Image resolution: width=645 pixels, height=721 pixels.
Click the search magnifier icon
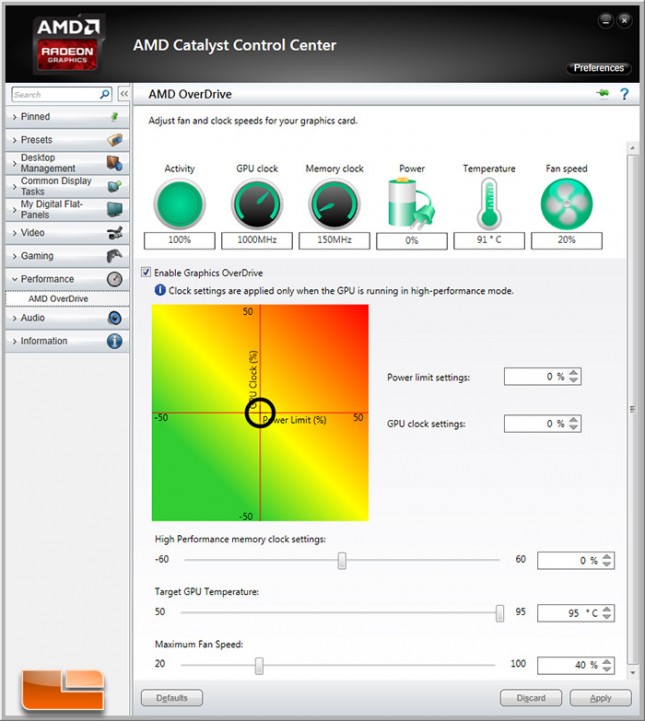click(105, 94)
